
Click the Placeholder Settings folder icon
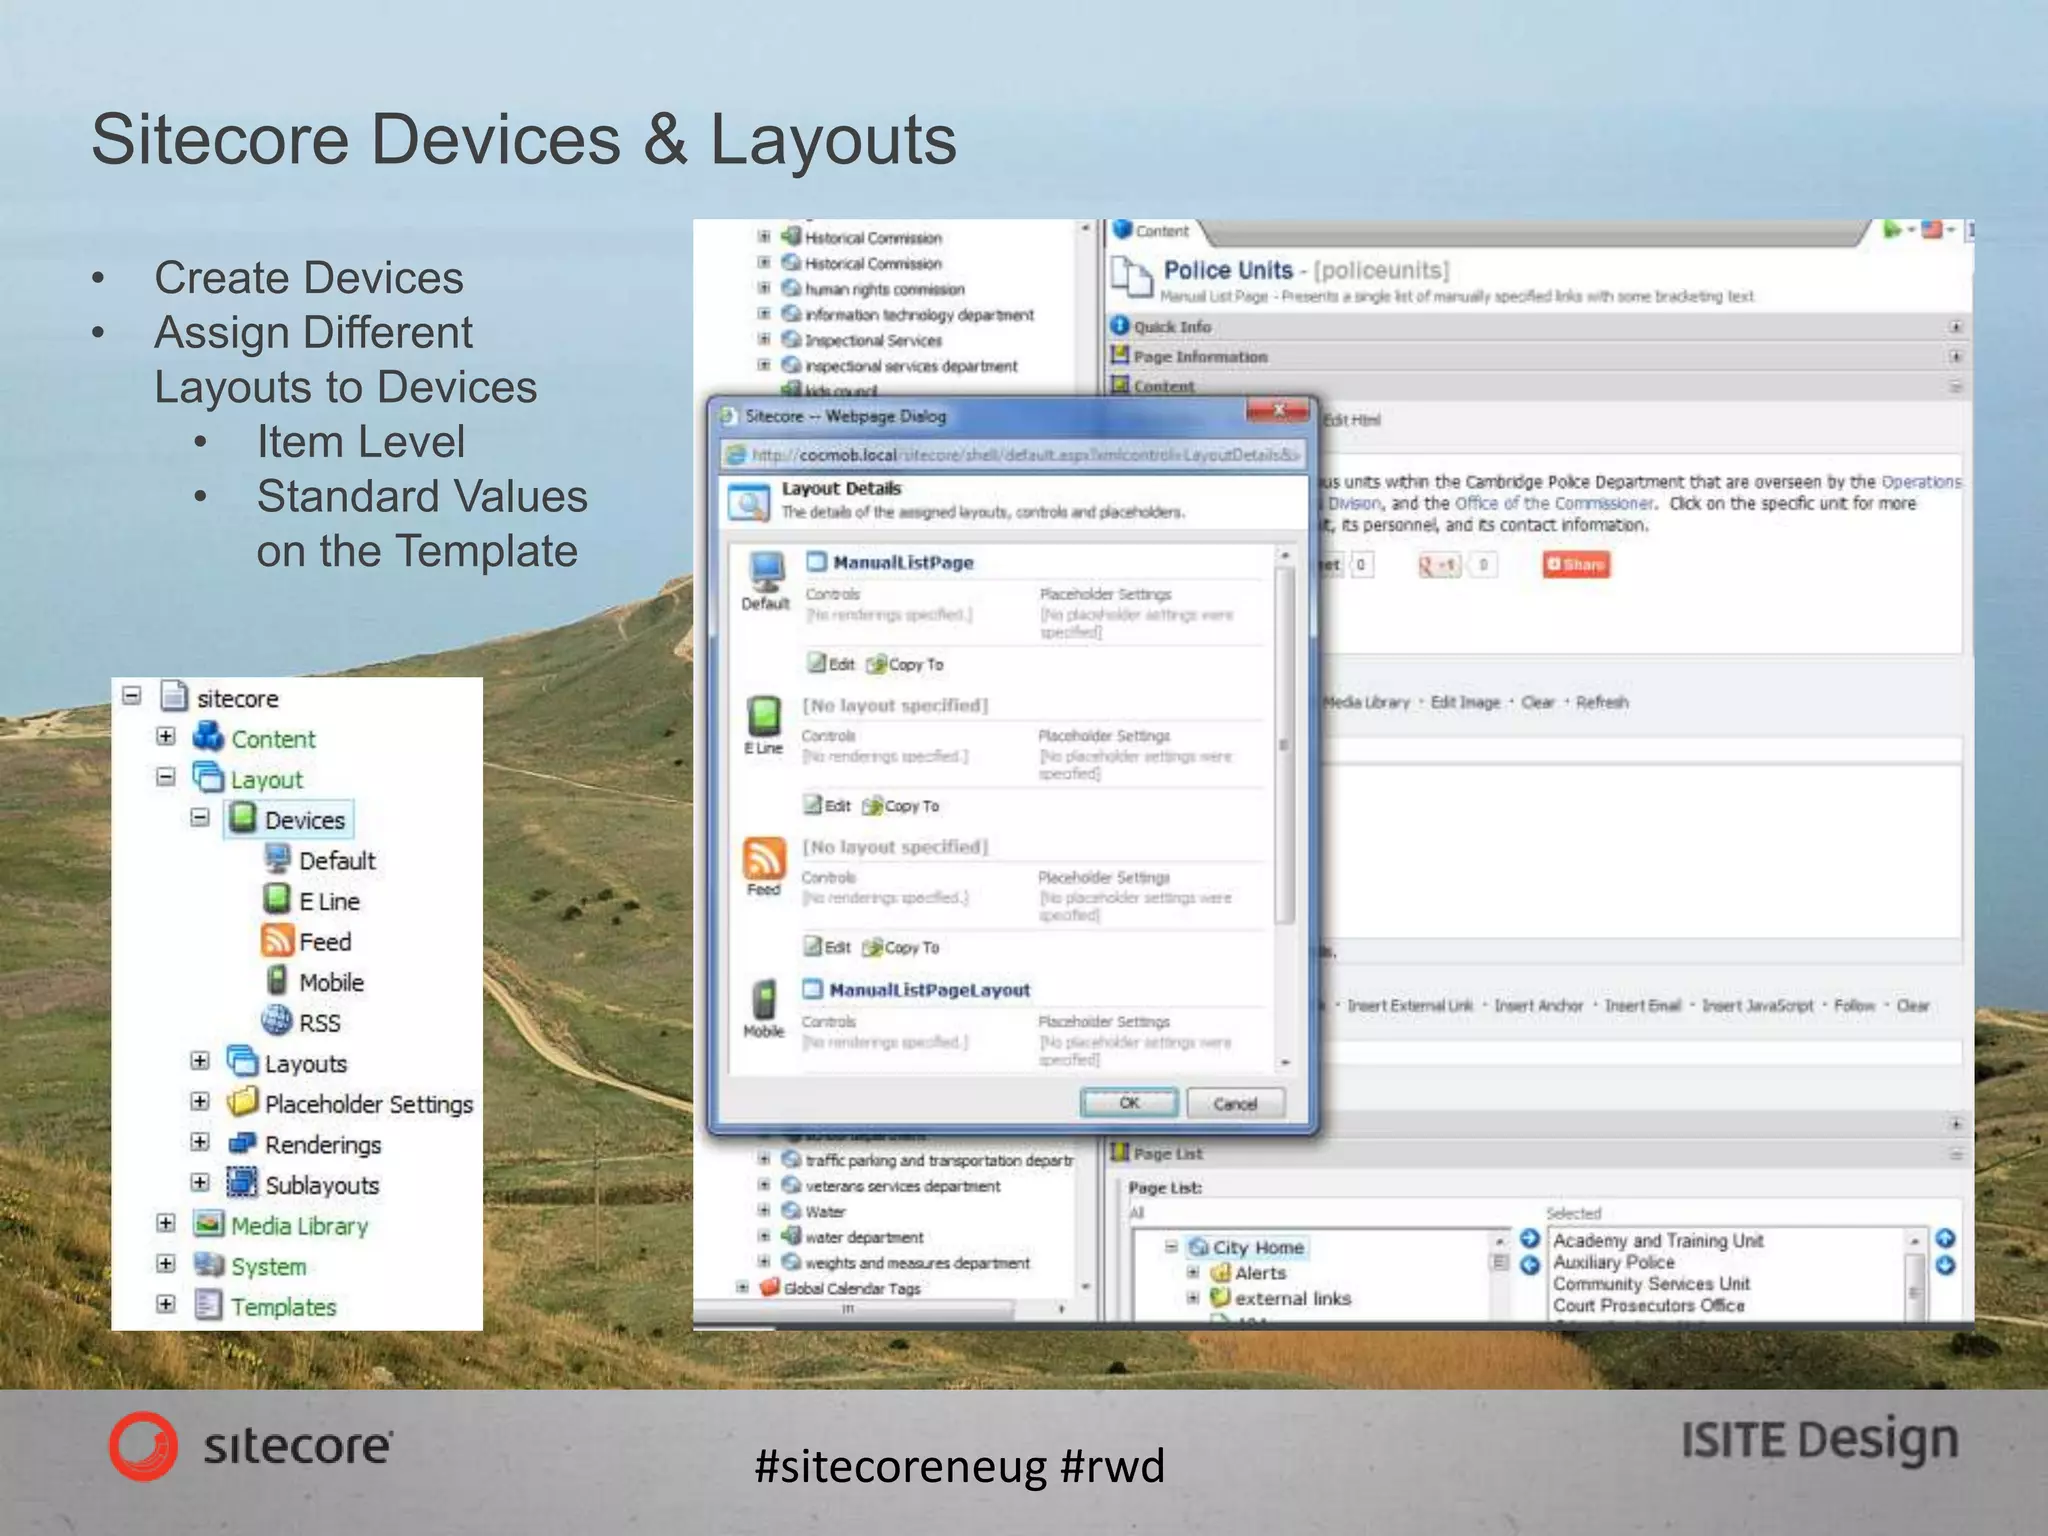point(243,1102)
